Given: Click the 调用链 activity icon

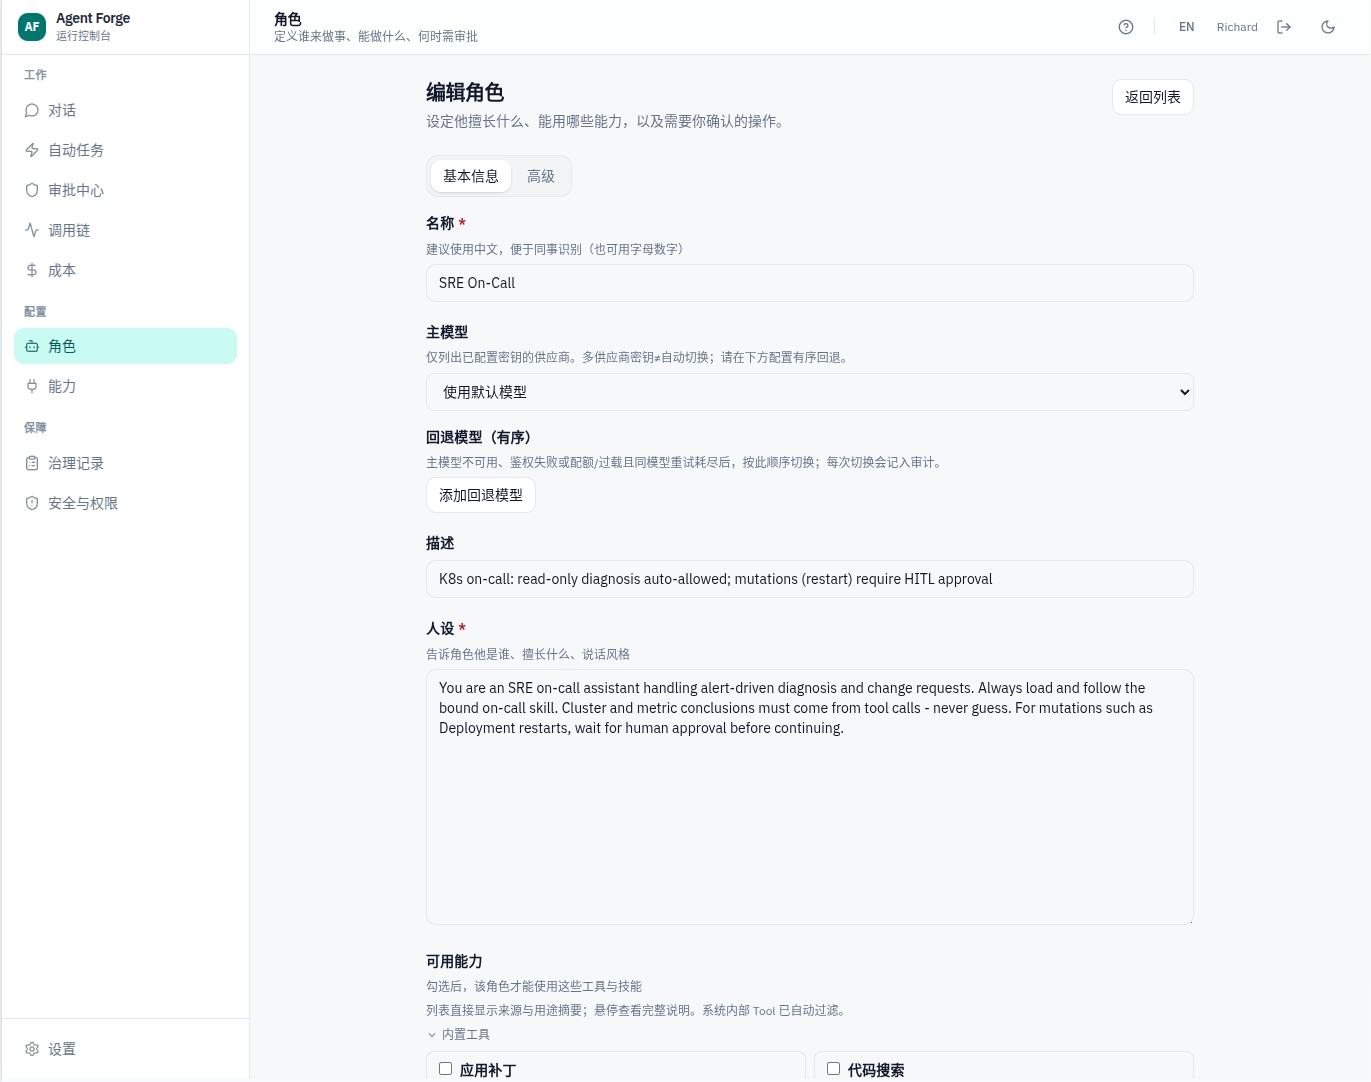Looking at the screenshot, I should 32,230.
